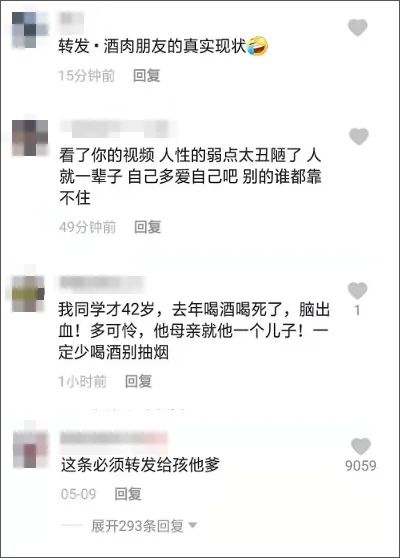This screenshot has width=400, height=558.
Task: Tap heart on 我同学才42岁 comment
Action: click(x=357, y=291)
